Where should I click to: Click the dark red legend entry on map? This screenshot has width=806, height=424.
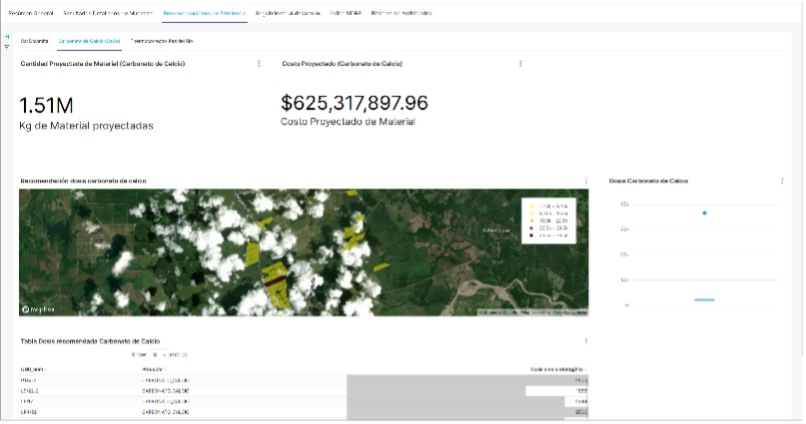[x=531, y=235]
